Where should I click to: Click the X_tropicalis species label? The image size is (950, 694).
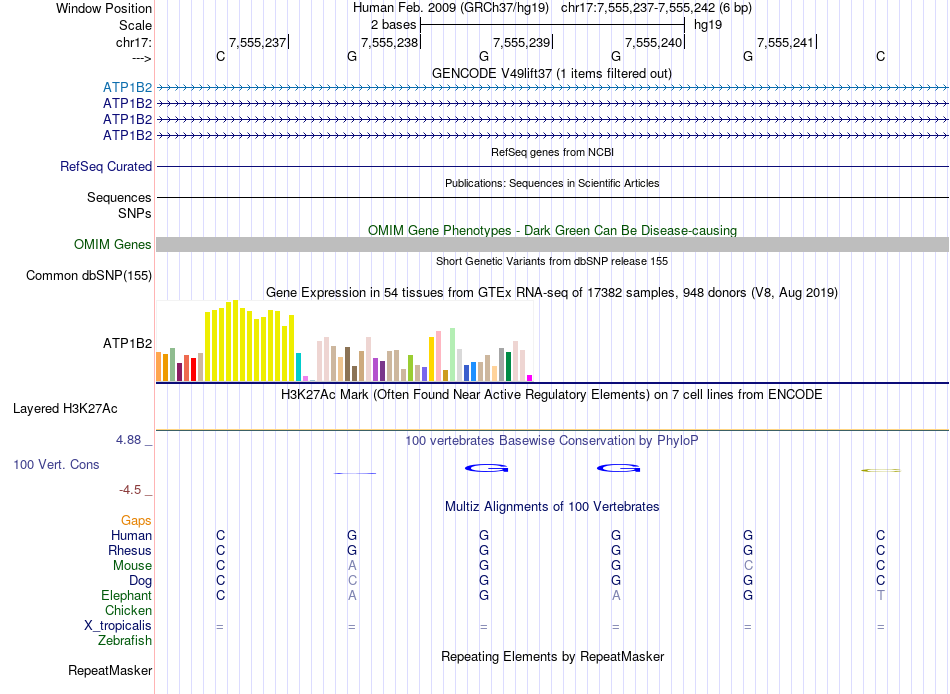tap(118, 626)
